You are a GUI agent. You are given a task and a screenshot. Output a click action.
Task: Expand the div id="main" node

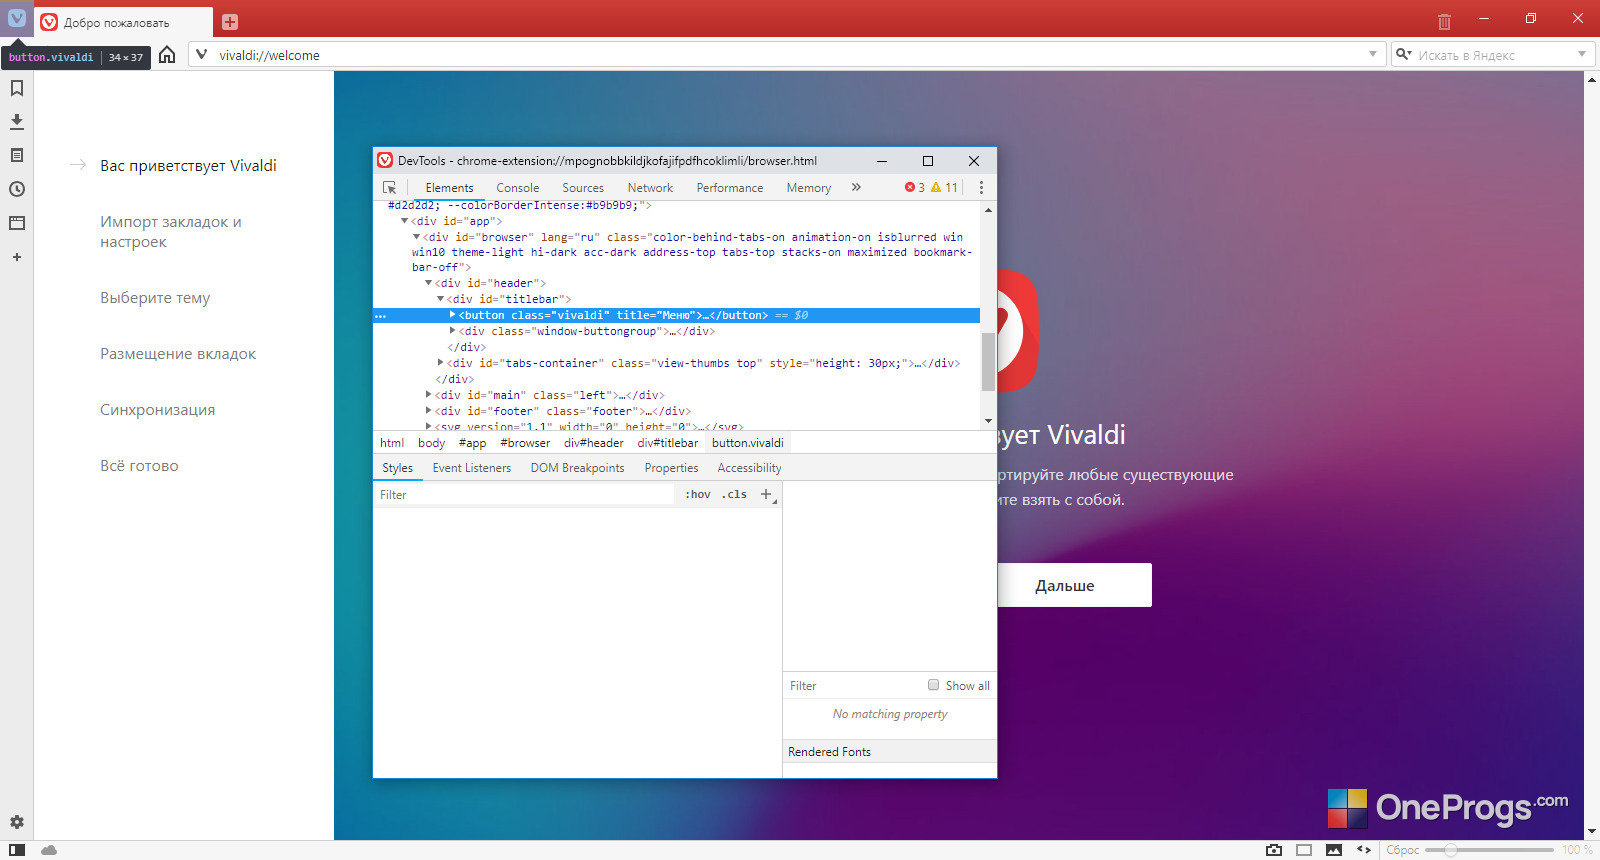[x=429, y=395]
